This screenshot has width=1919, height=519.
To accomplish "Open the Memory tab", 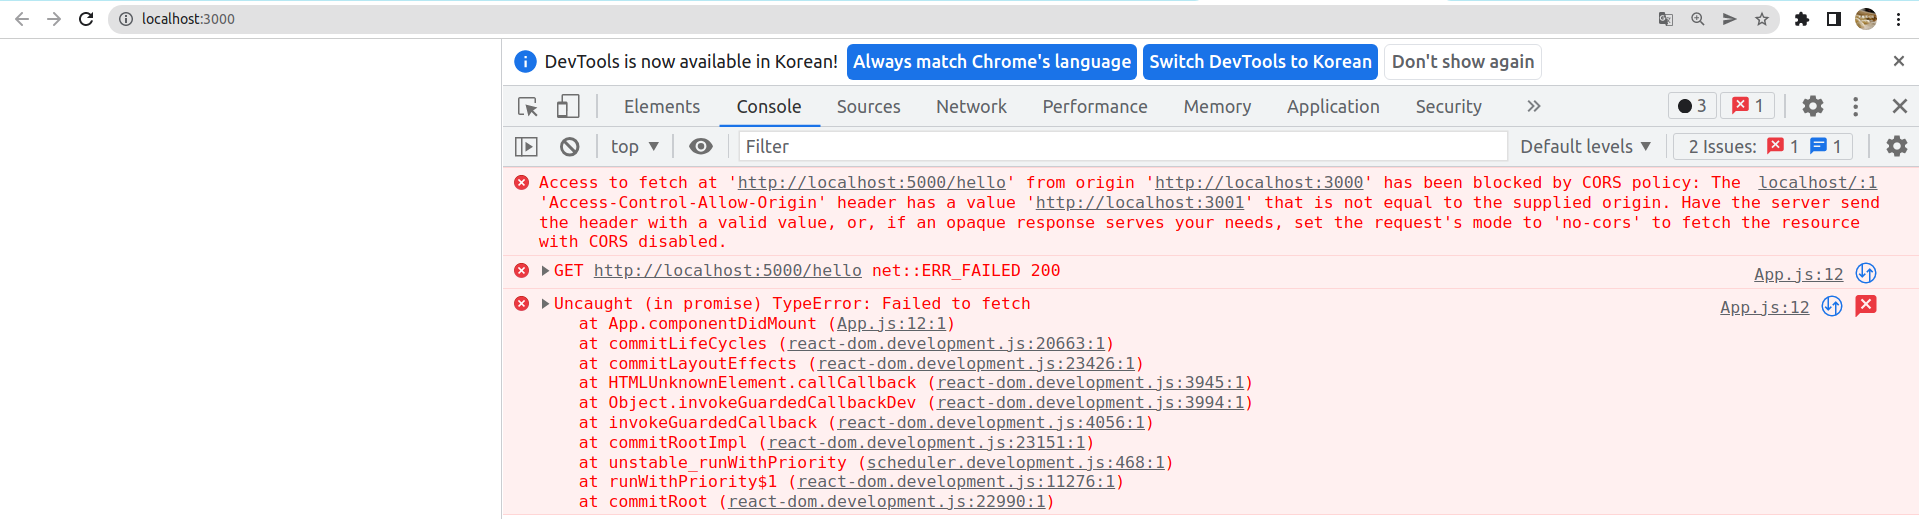I will point(1217,106).
